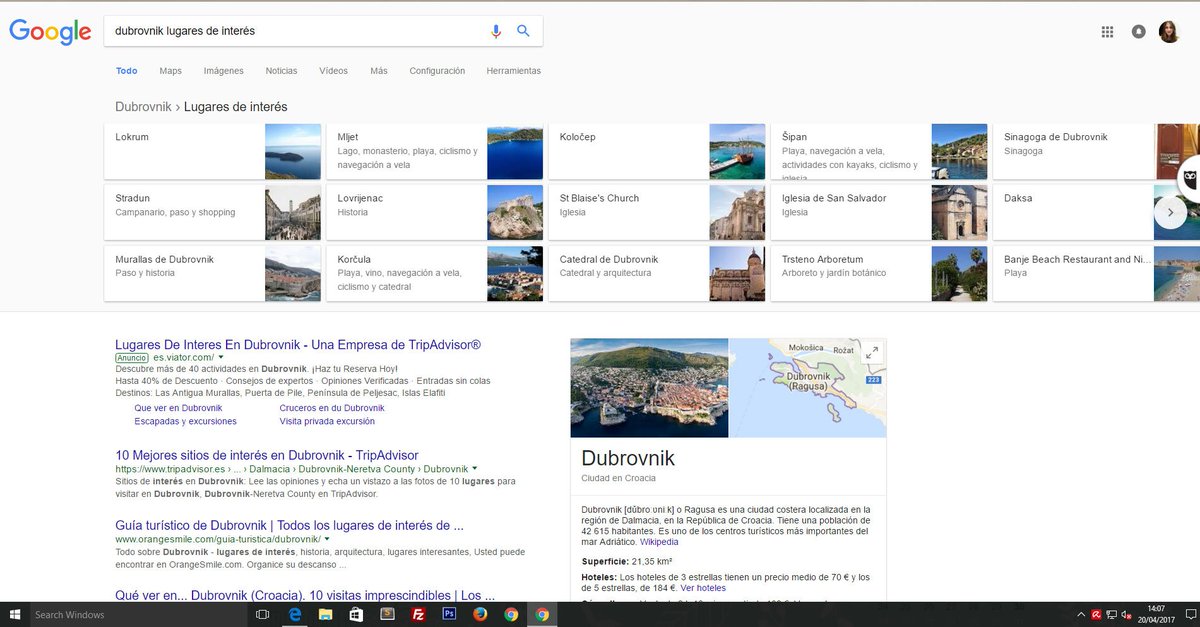The height and width of the screenshot is (627, 1200).
Task: Open the Mljet place card
Action: [x=434, y=151]
